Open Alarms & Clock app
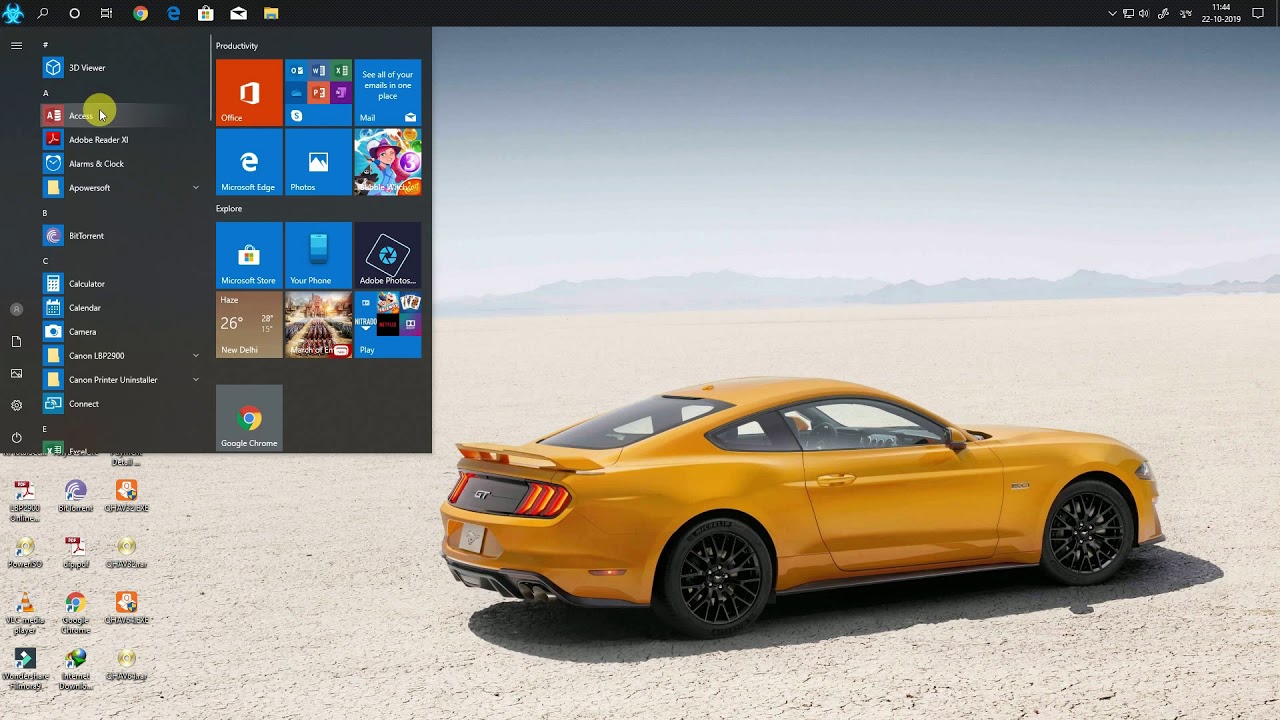1280x720 pixels. click(120, 164)
